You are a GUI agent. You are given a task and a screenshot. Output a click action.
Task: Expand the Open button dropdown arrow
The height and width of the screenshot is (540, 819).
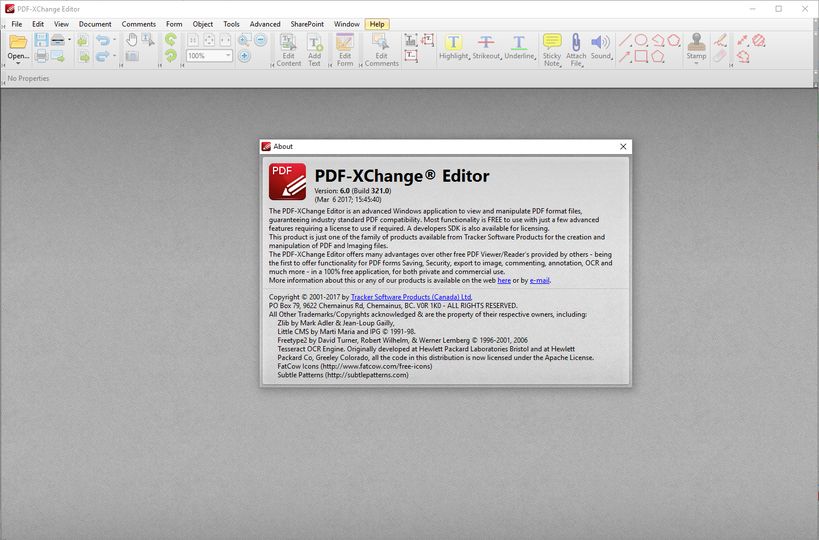tap(18, 63)
